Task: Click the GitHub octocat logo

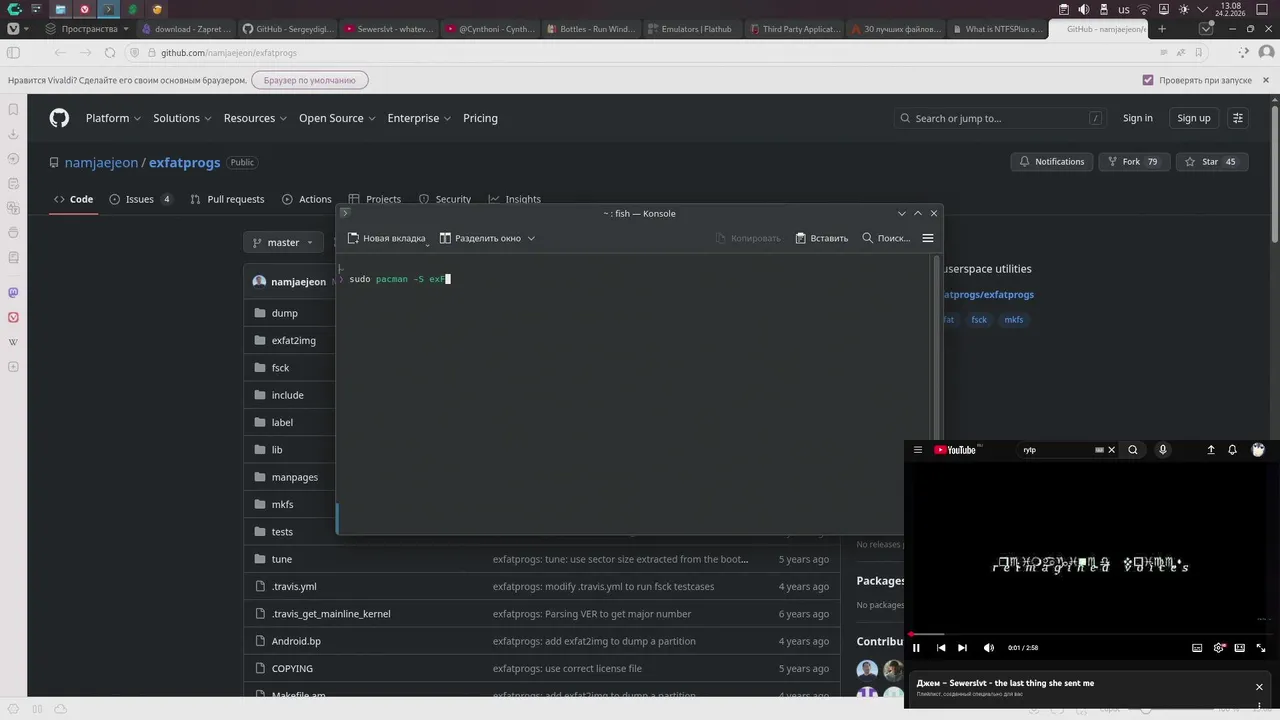Action: pyautogui.click(x=60, y=118)
